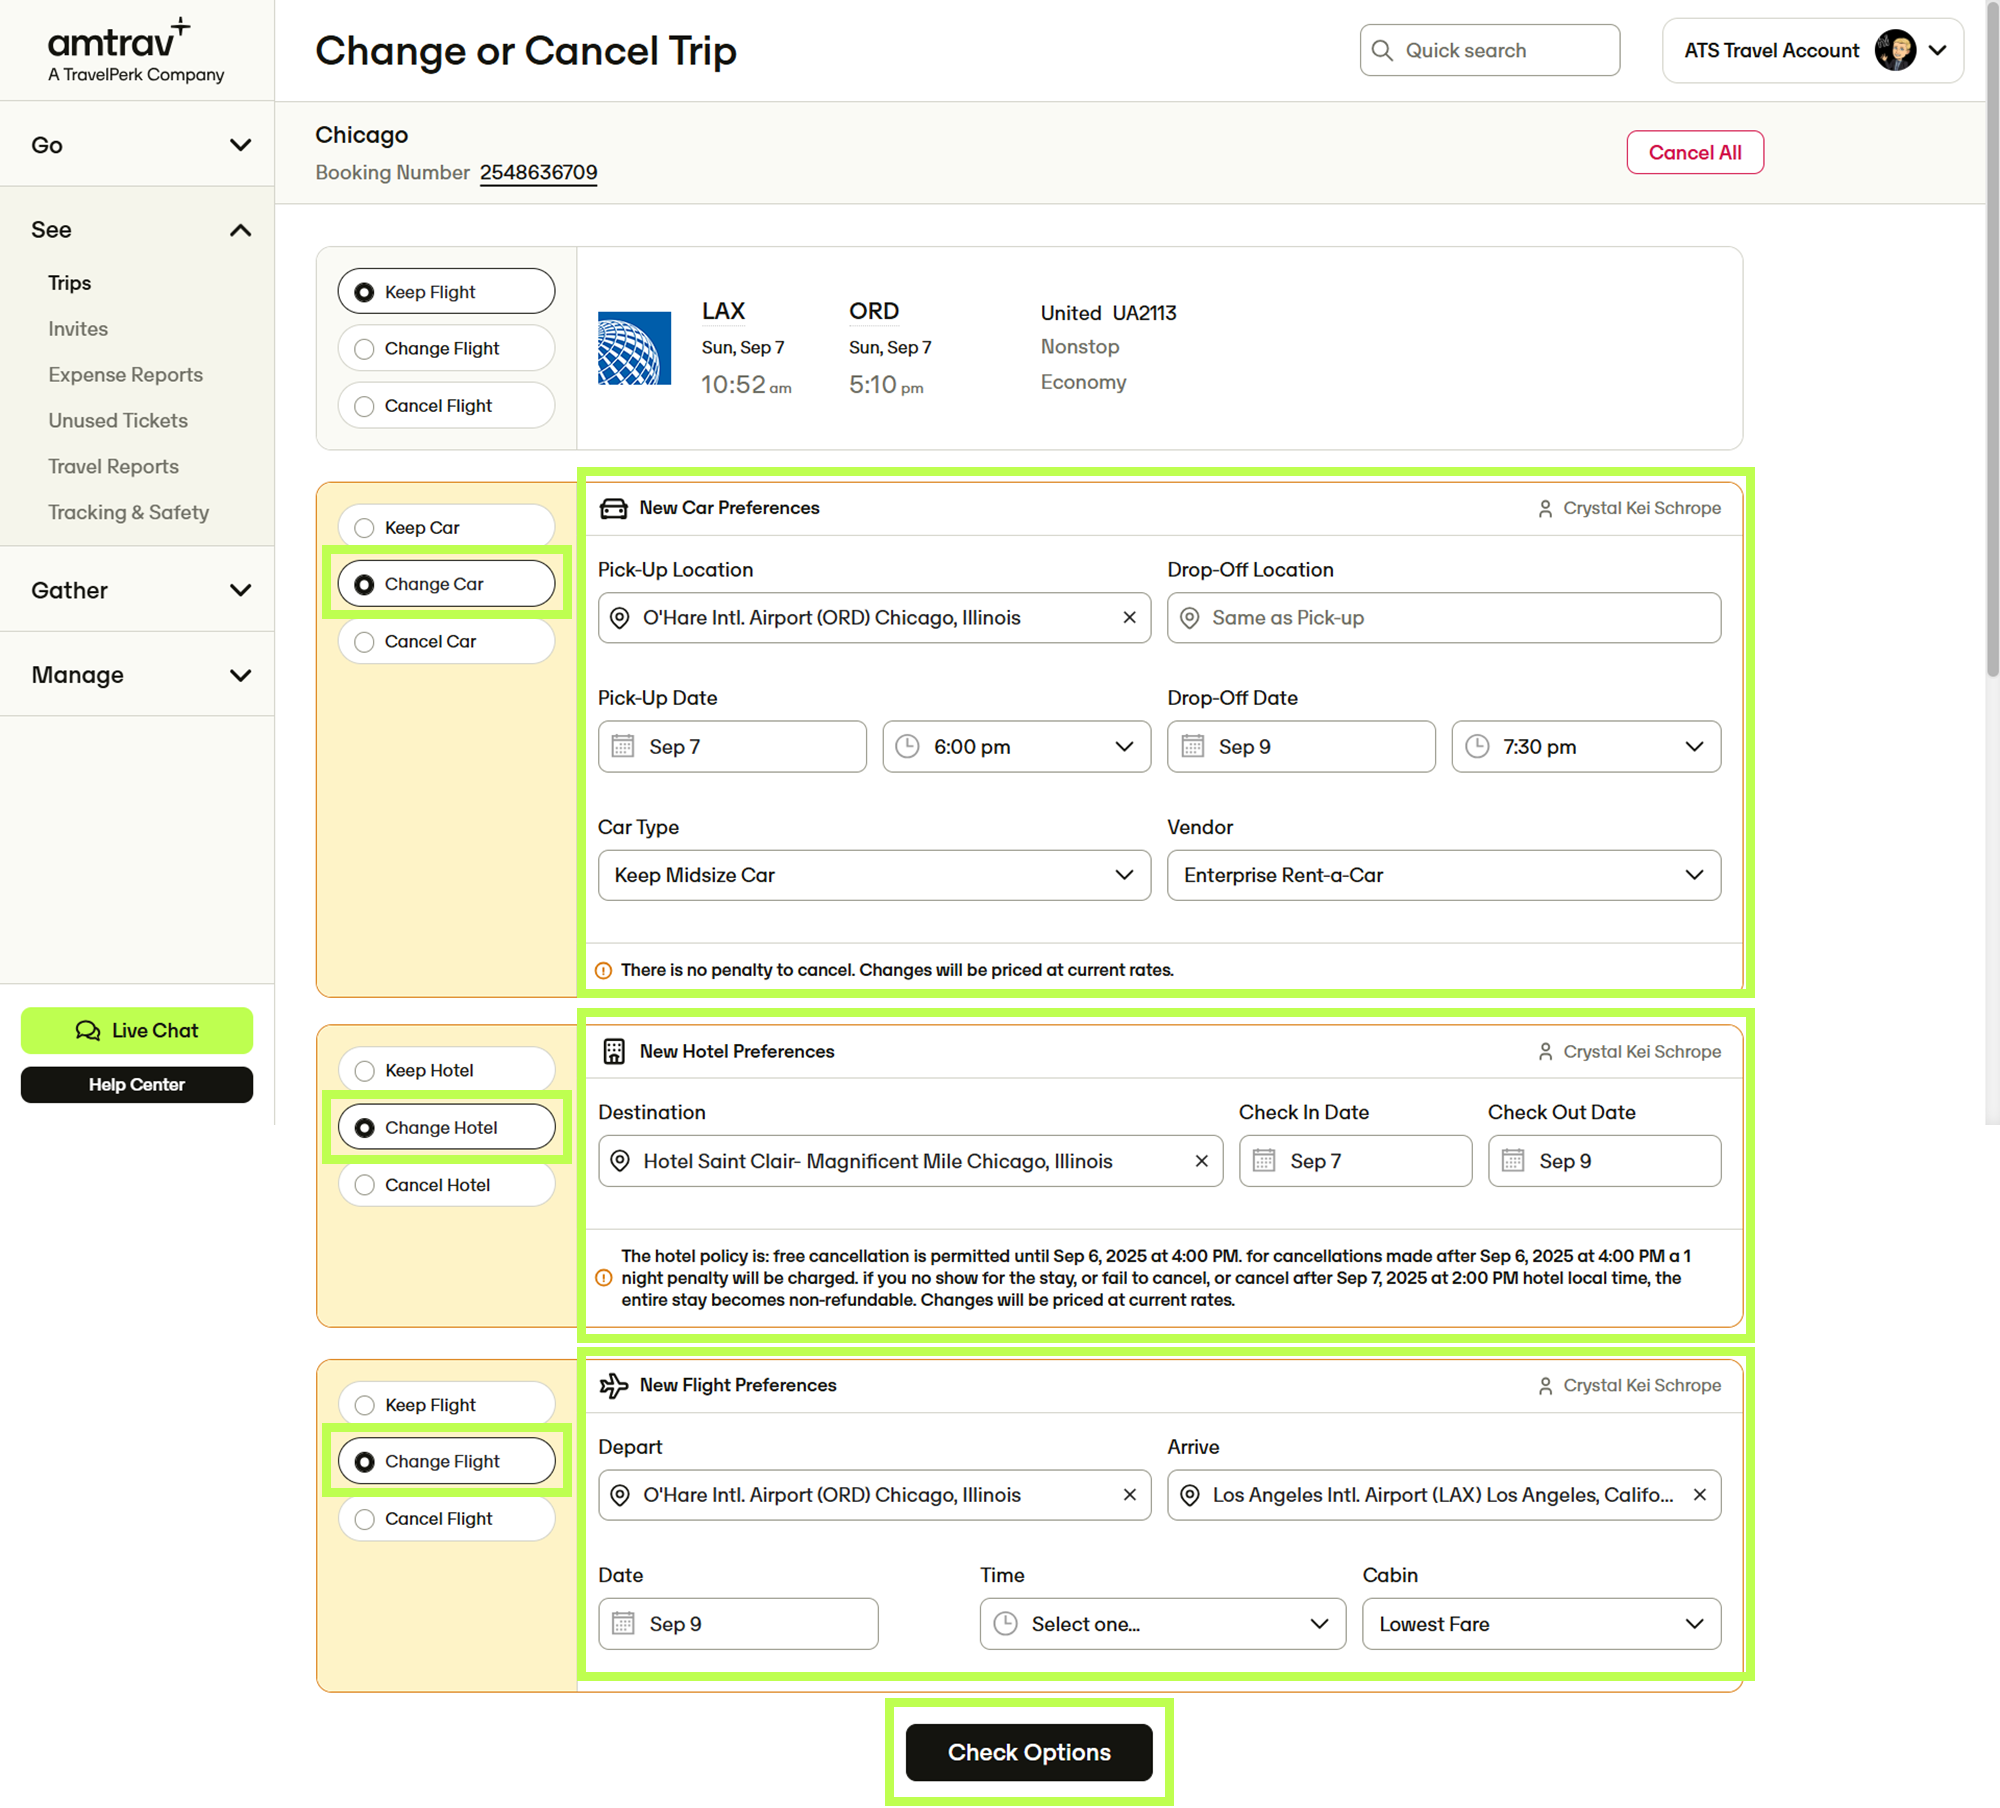This screenshot has height=1808, width=2000.
Task: Open Unused Tickets in the sidebar
Action: (x=118, y=420)
